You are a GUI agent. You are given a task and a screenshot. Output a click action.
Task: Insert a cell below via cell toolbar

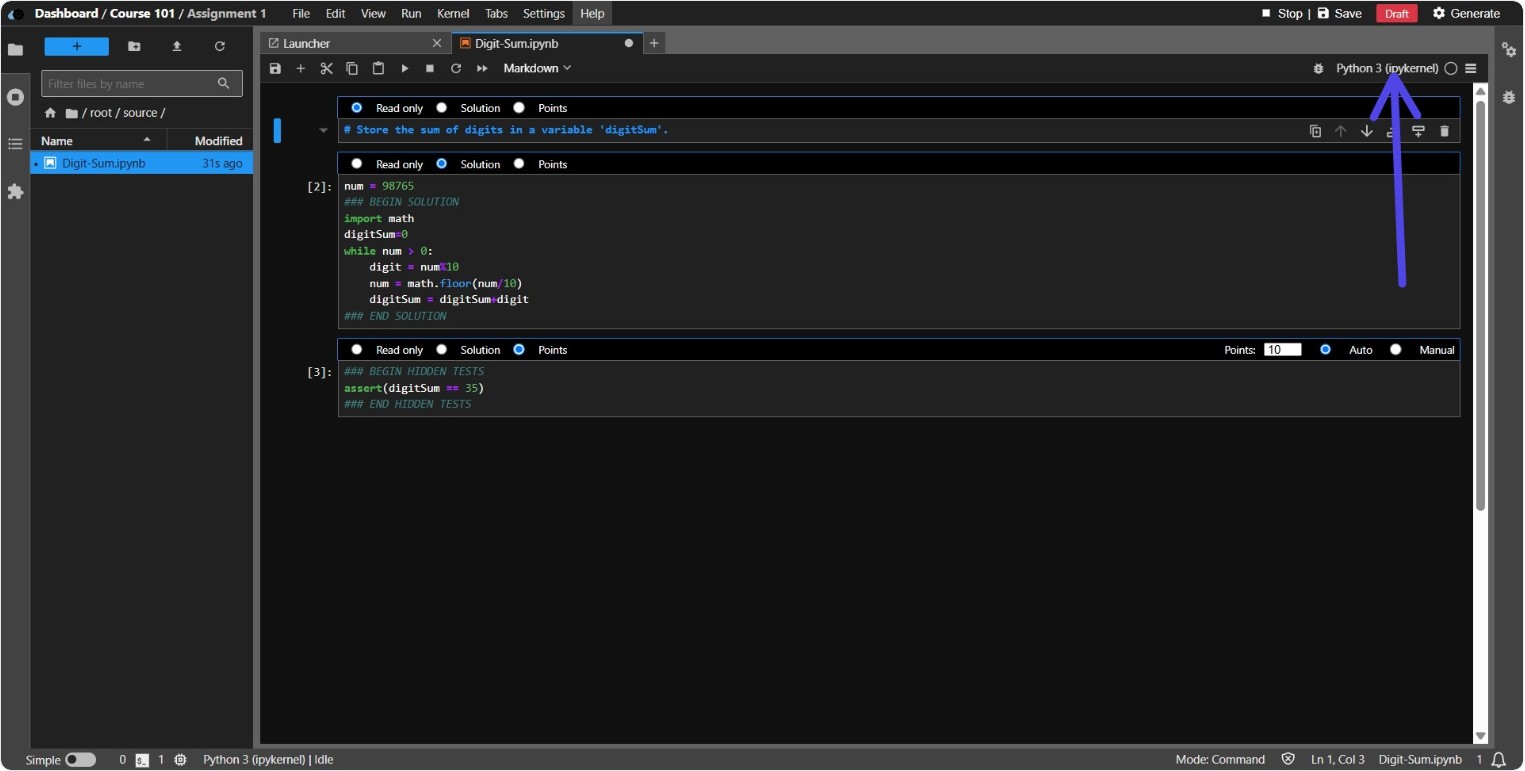1418,131
